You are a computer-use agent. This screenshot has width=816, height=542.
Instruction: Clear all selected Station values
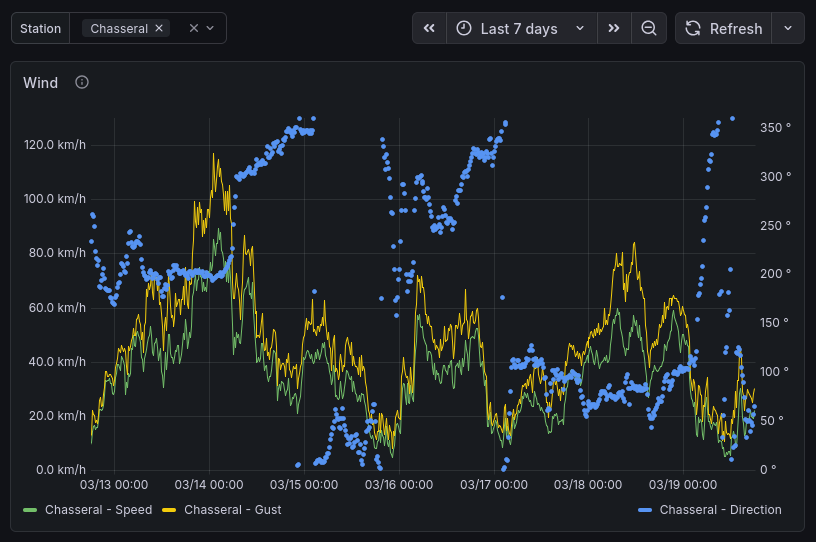[194, 28]
